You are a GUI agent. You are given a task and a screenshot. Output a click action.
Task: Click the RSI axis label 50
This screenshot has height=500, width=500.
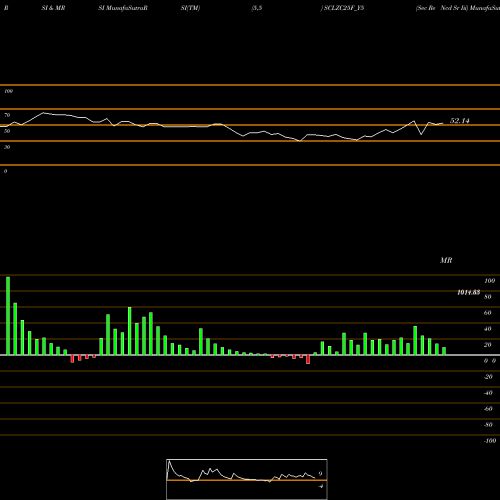click(7, 131)
